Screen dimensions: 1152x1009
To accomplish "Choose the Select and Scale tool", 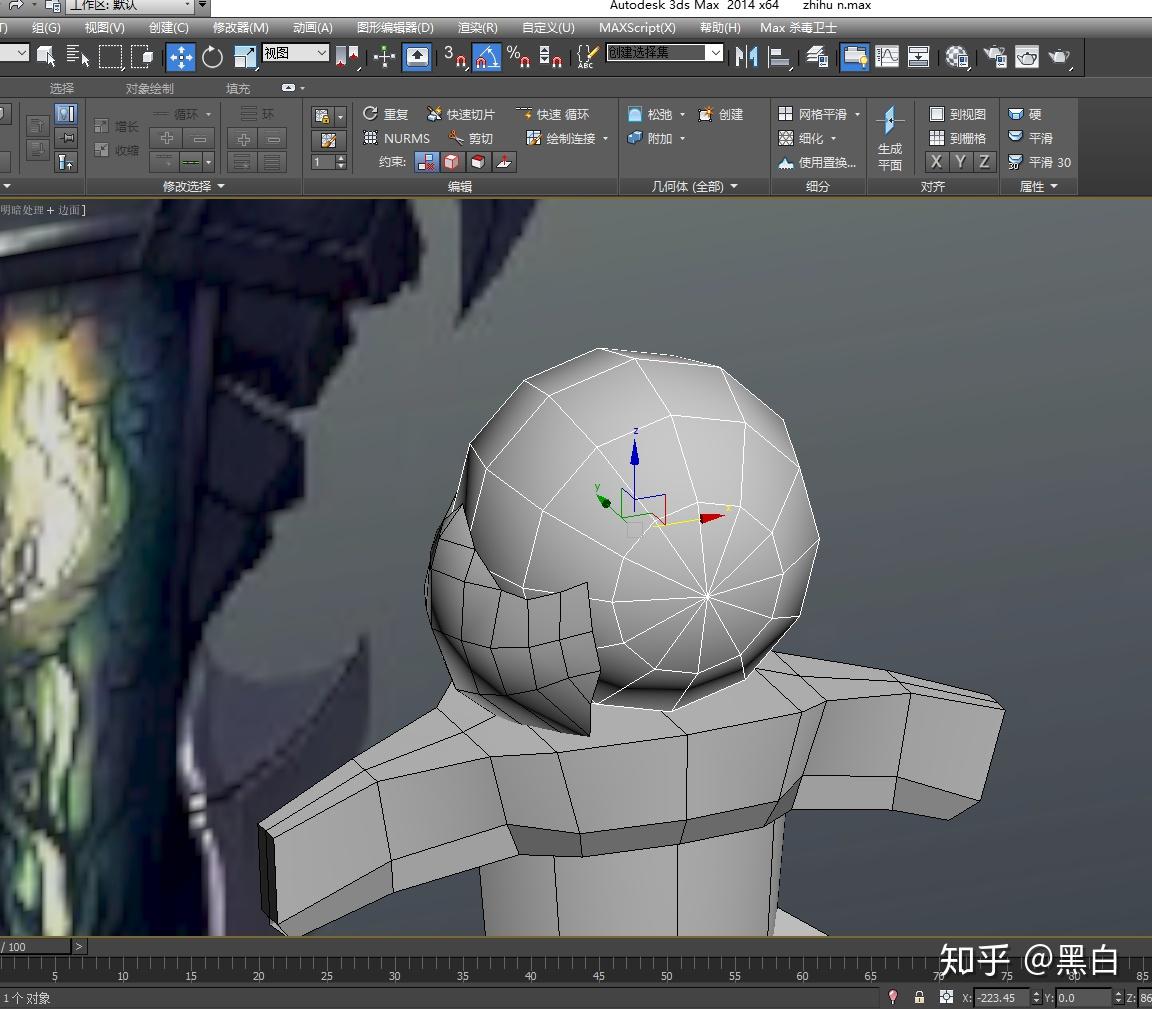I will (x=245, y=57).
